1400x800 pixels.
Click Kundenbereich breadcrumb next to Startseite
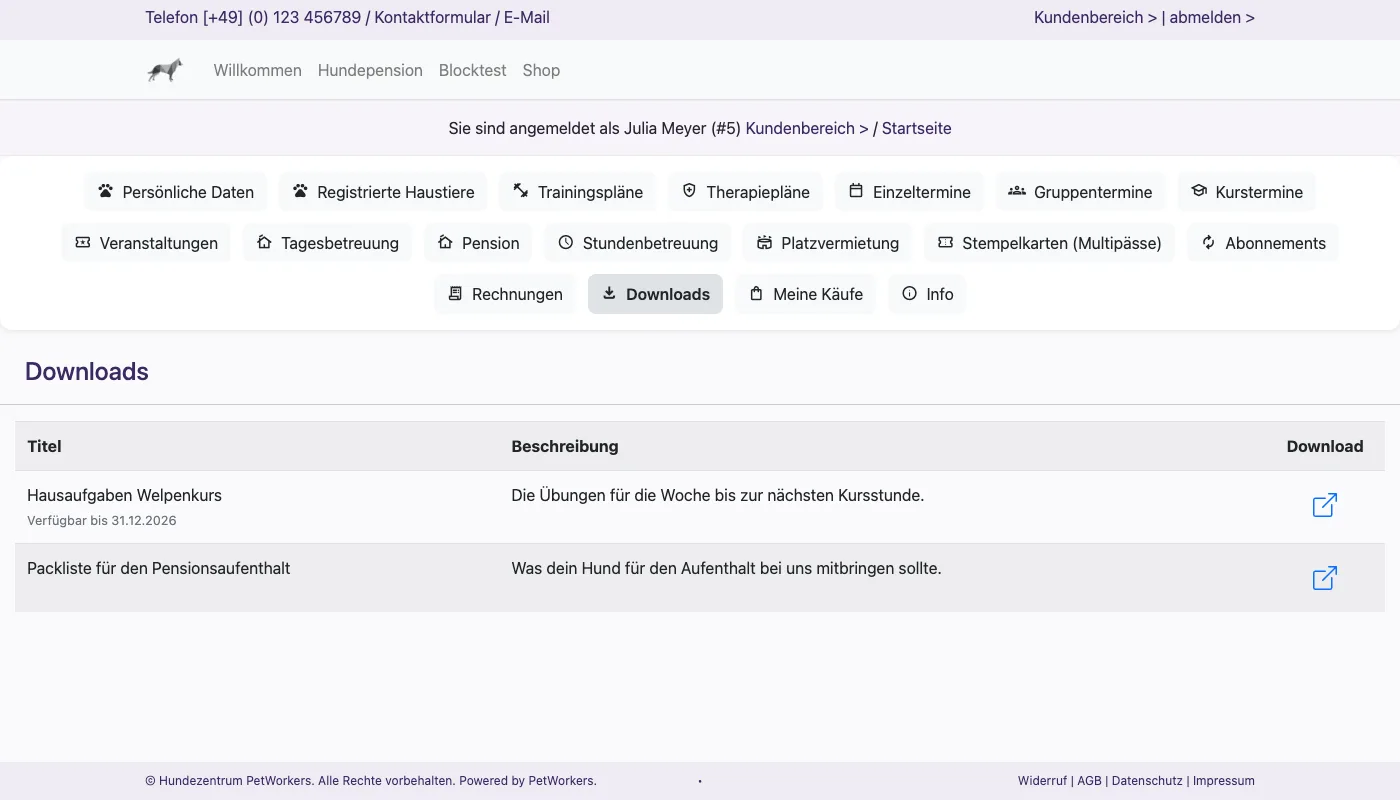coord(807,128)
